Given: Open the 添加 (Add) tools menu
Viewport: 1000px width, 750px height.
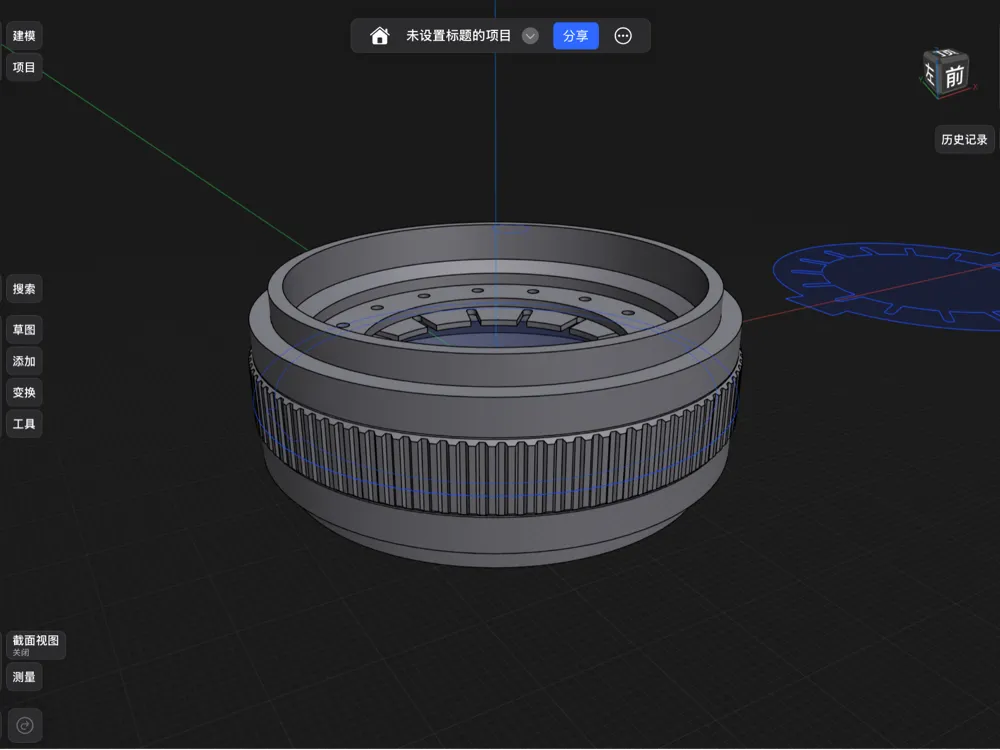Looking at the screenshot, I should 24,361.
